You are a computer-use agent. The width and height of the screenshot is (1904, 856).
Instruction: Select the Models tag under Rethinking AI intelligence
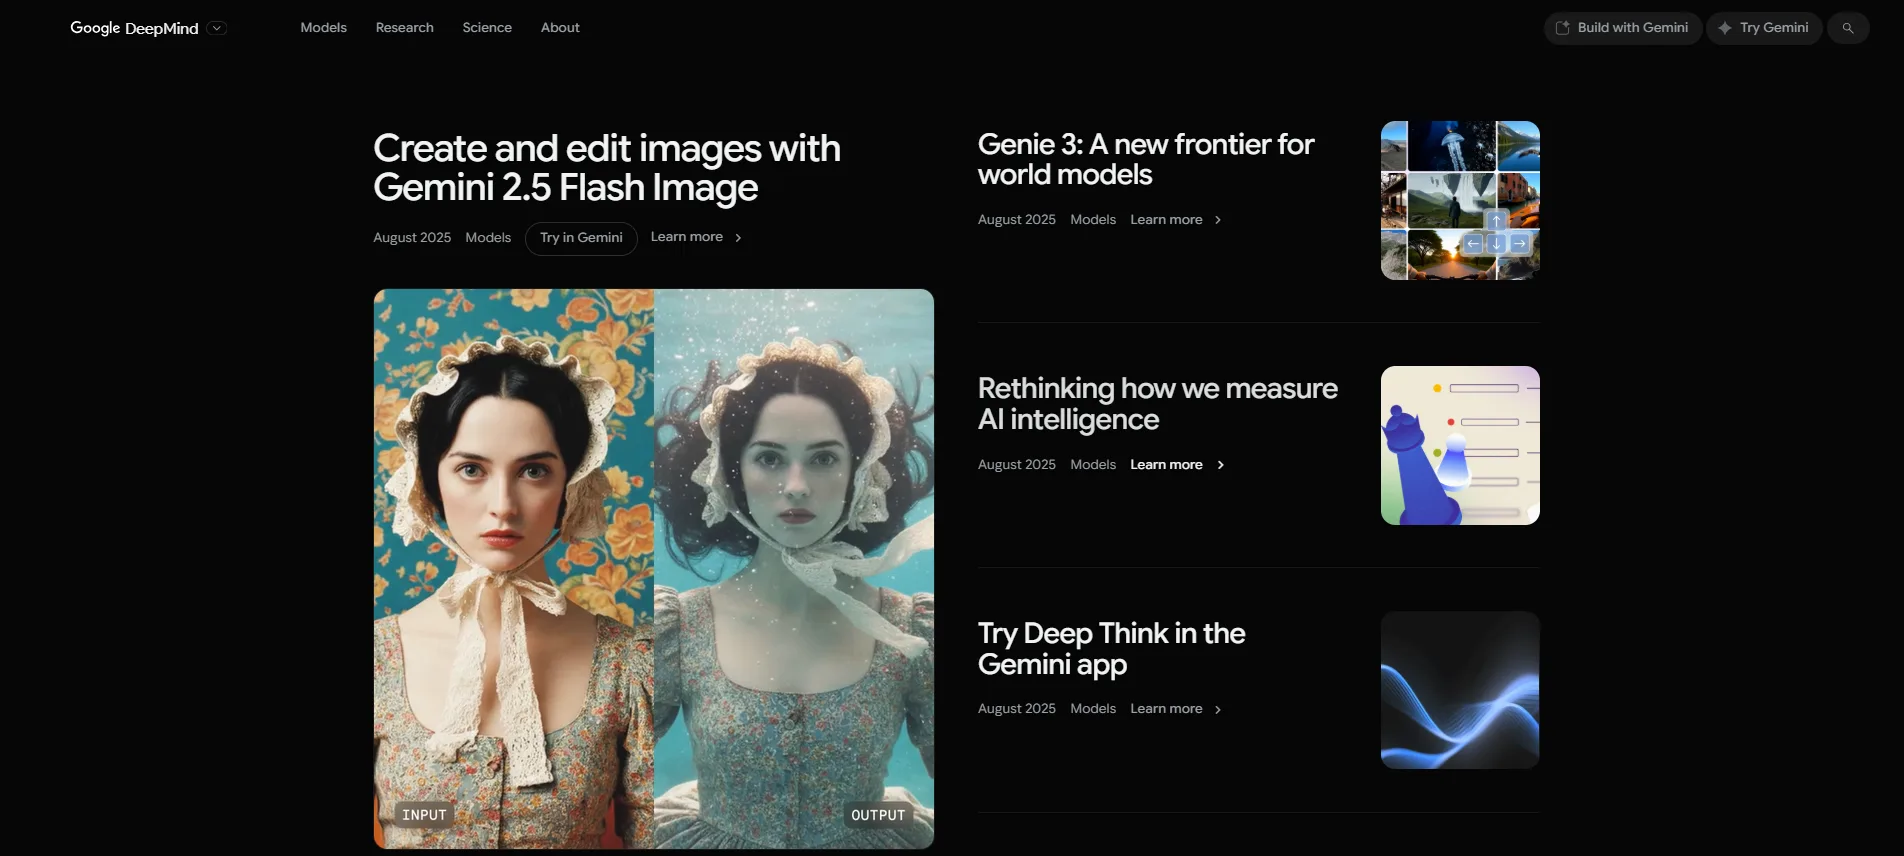click(1093, 465)
